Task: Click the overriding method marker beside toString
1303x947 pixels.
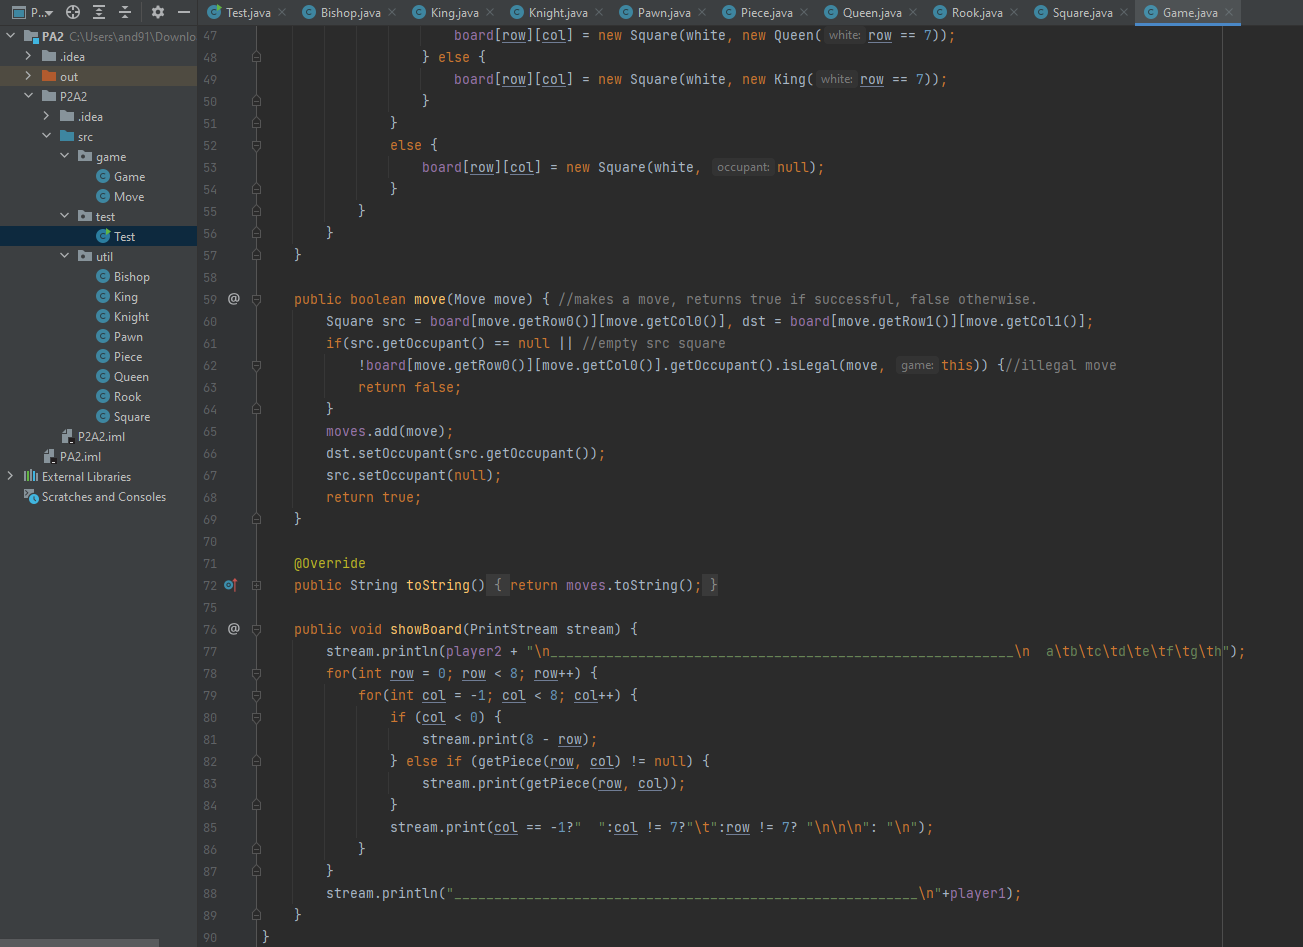Action: point(229,585)
